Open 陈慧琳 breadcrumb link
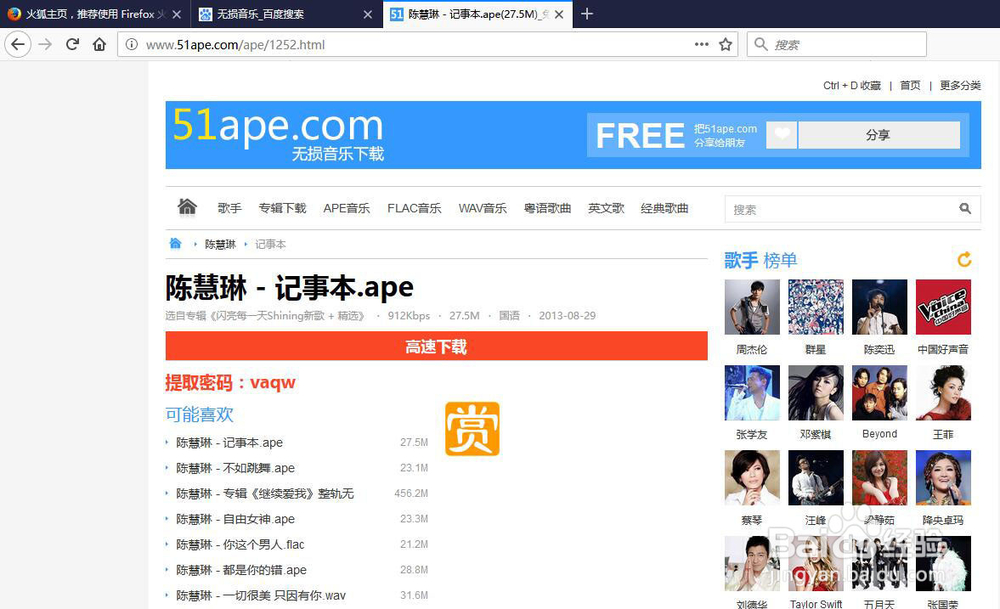 pyautogui.click(x=220, y=244)
